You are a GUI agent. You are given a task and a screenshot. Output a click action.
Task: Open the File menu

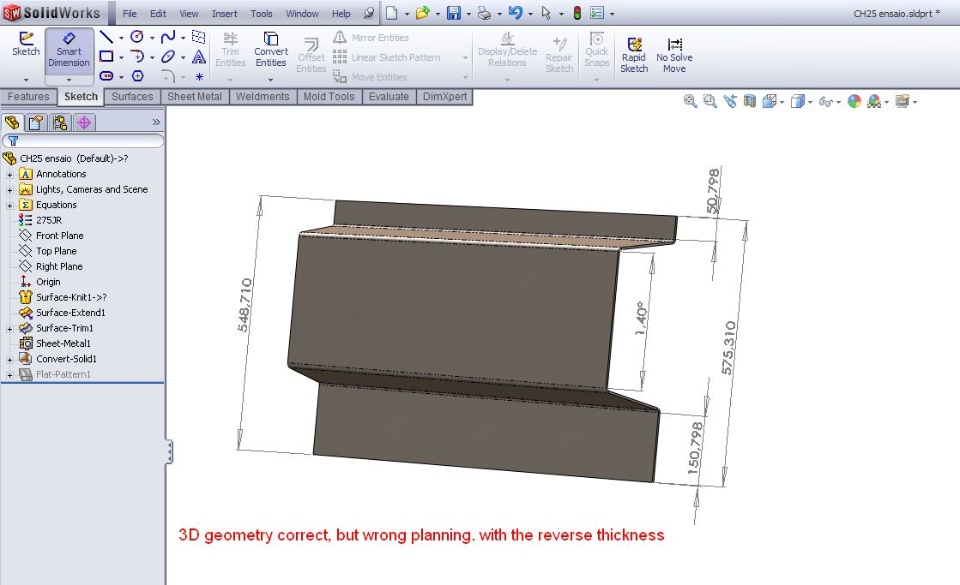[x=129, y=13]
